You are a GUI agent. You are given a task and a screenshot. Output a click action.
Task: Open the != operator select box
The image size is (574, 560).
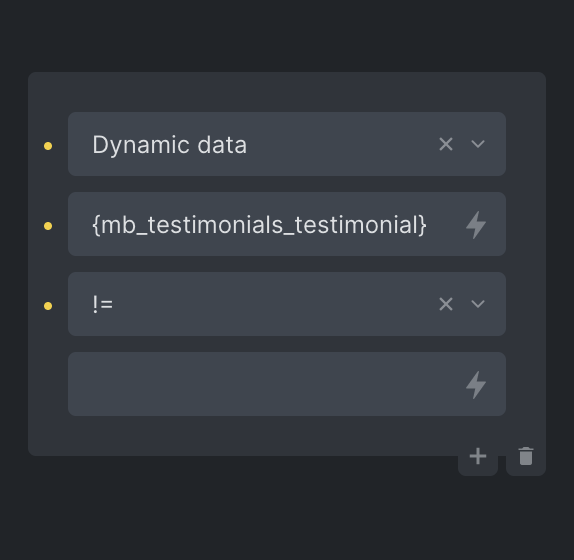coord(287,304)
